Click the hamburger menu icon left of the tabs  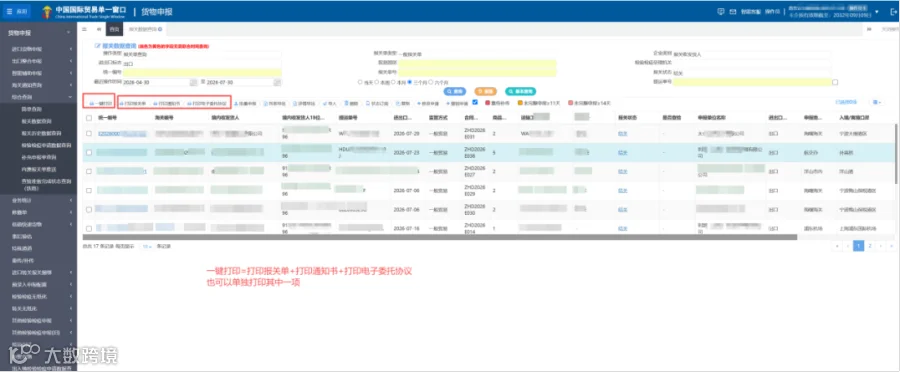pyautogui.click(x=84, y=29)
